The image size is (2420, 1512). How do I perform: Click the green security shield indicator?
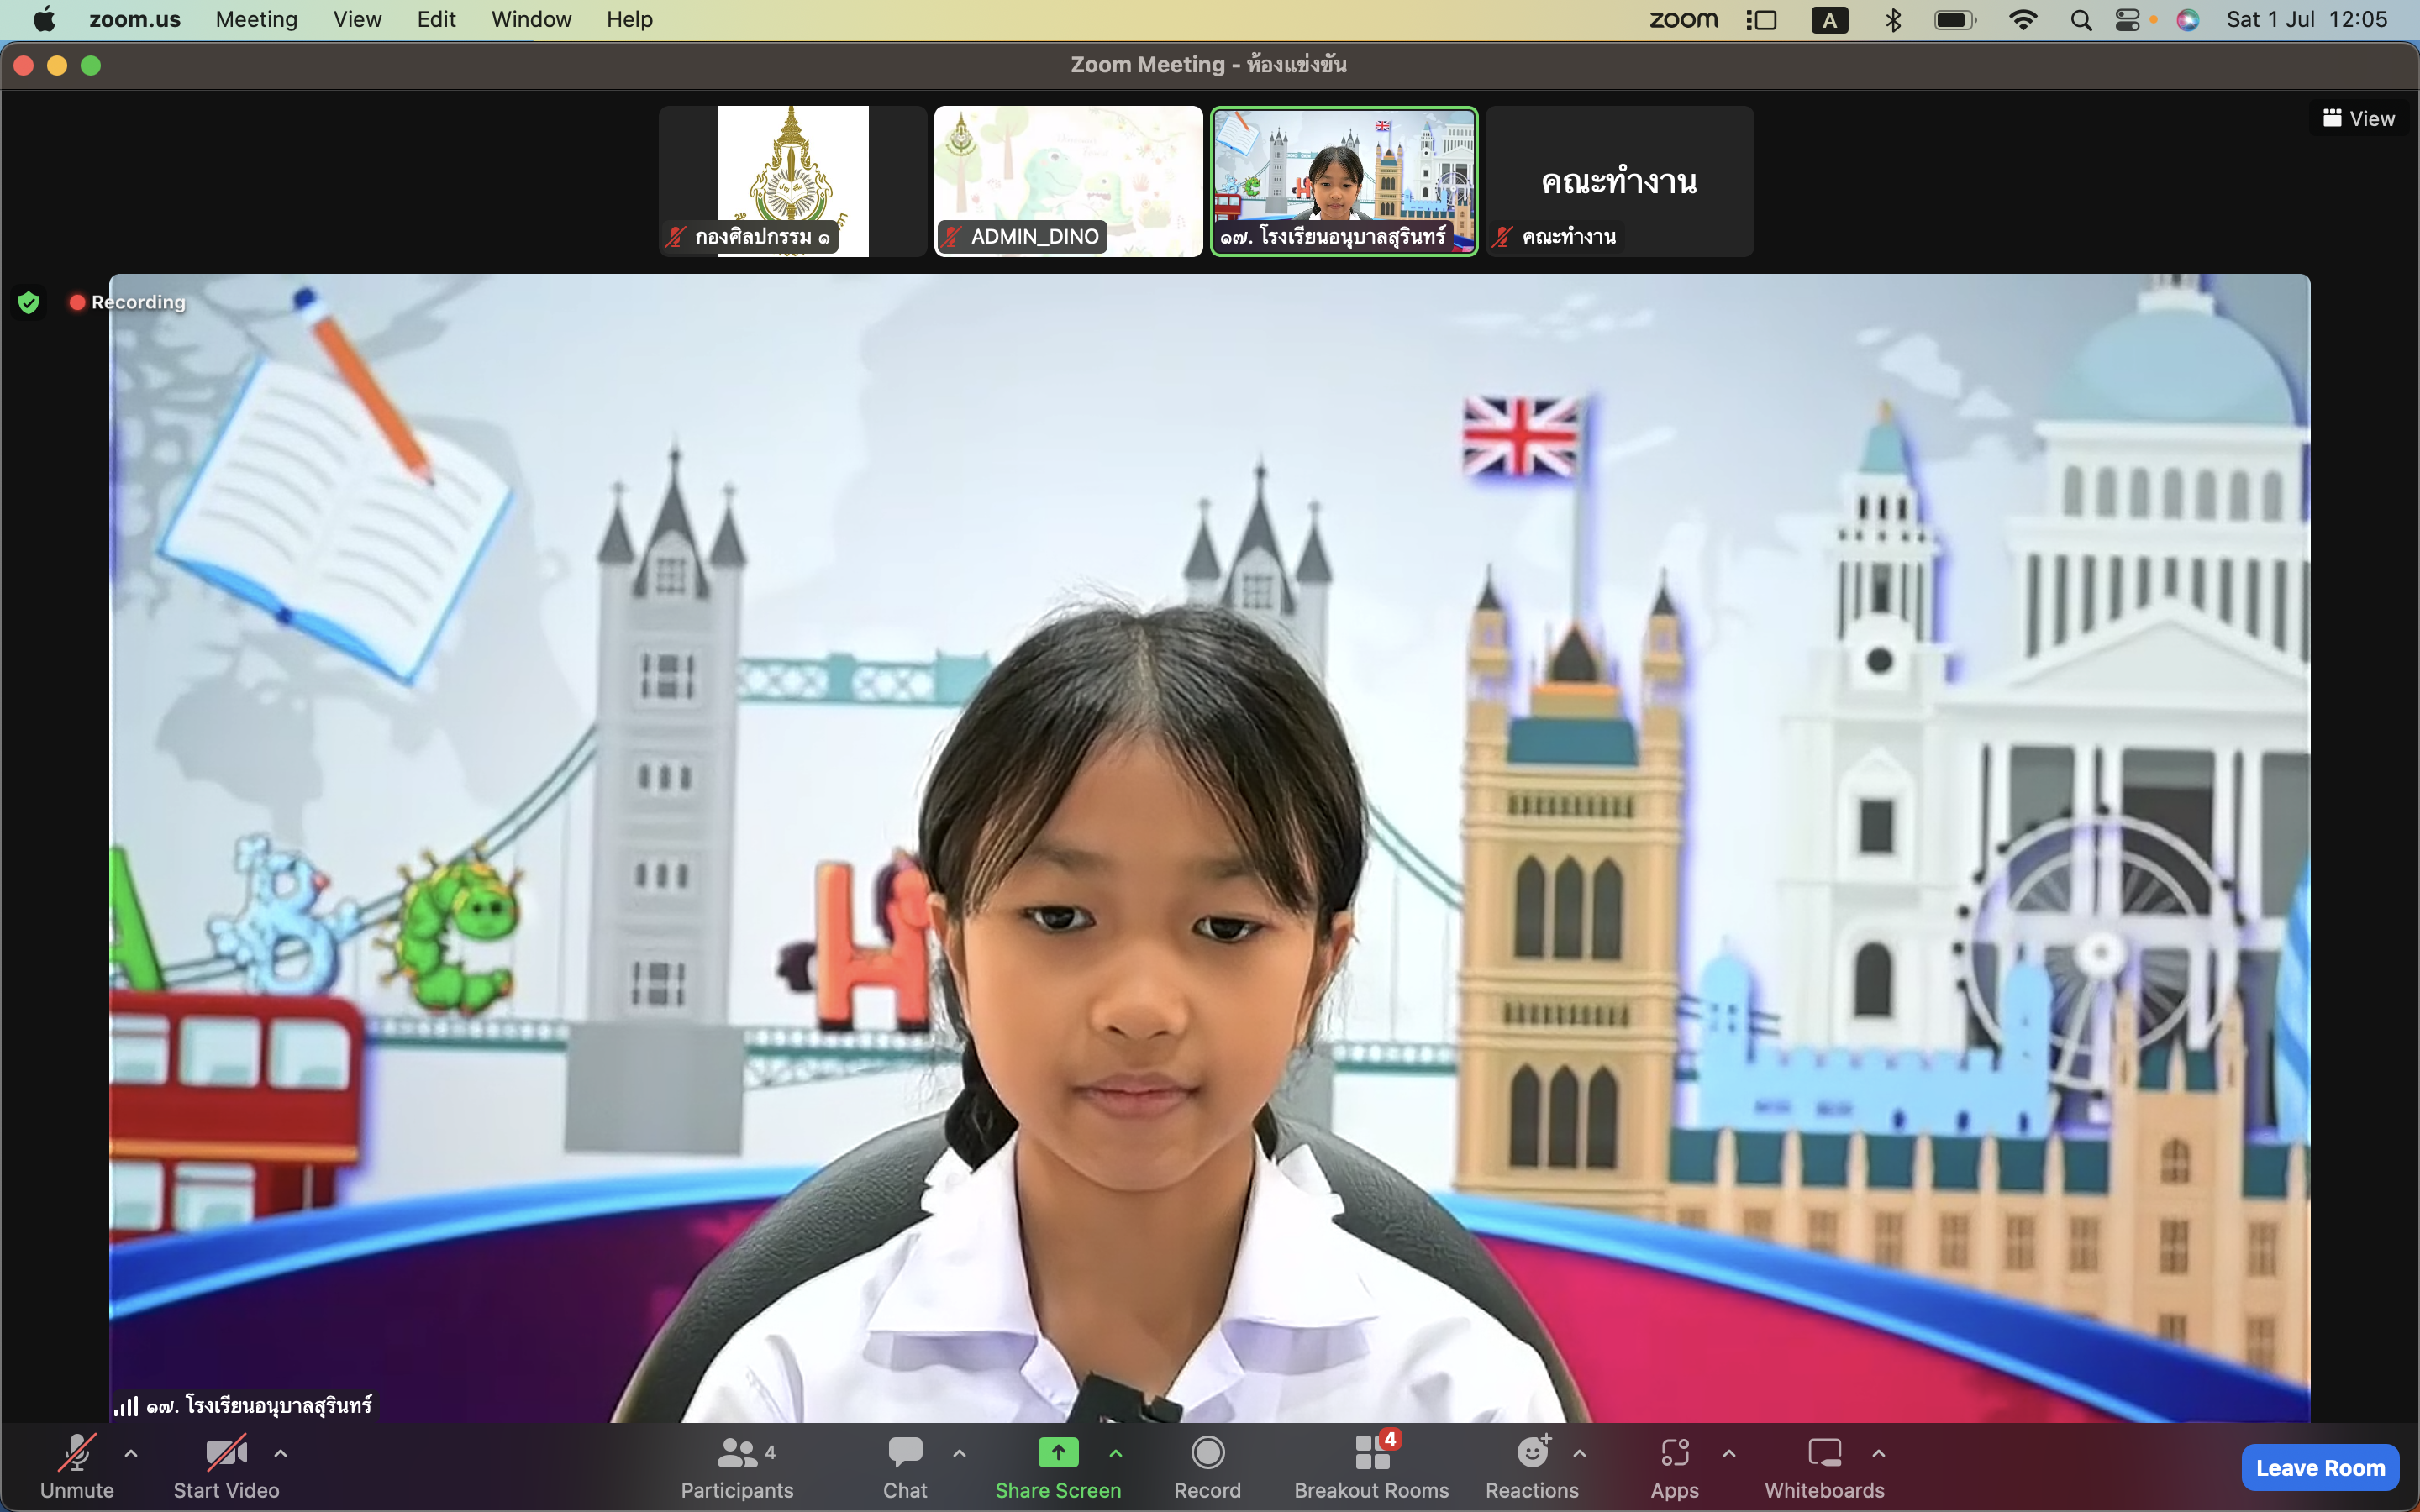click(30, 302)
